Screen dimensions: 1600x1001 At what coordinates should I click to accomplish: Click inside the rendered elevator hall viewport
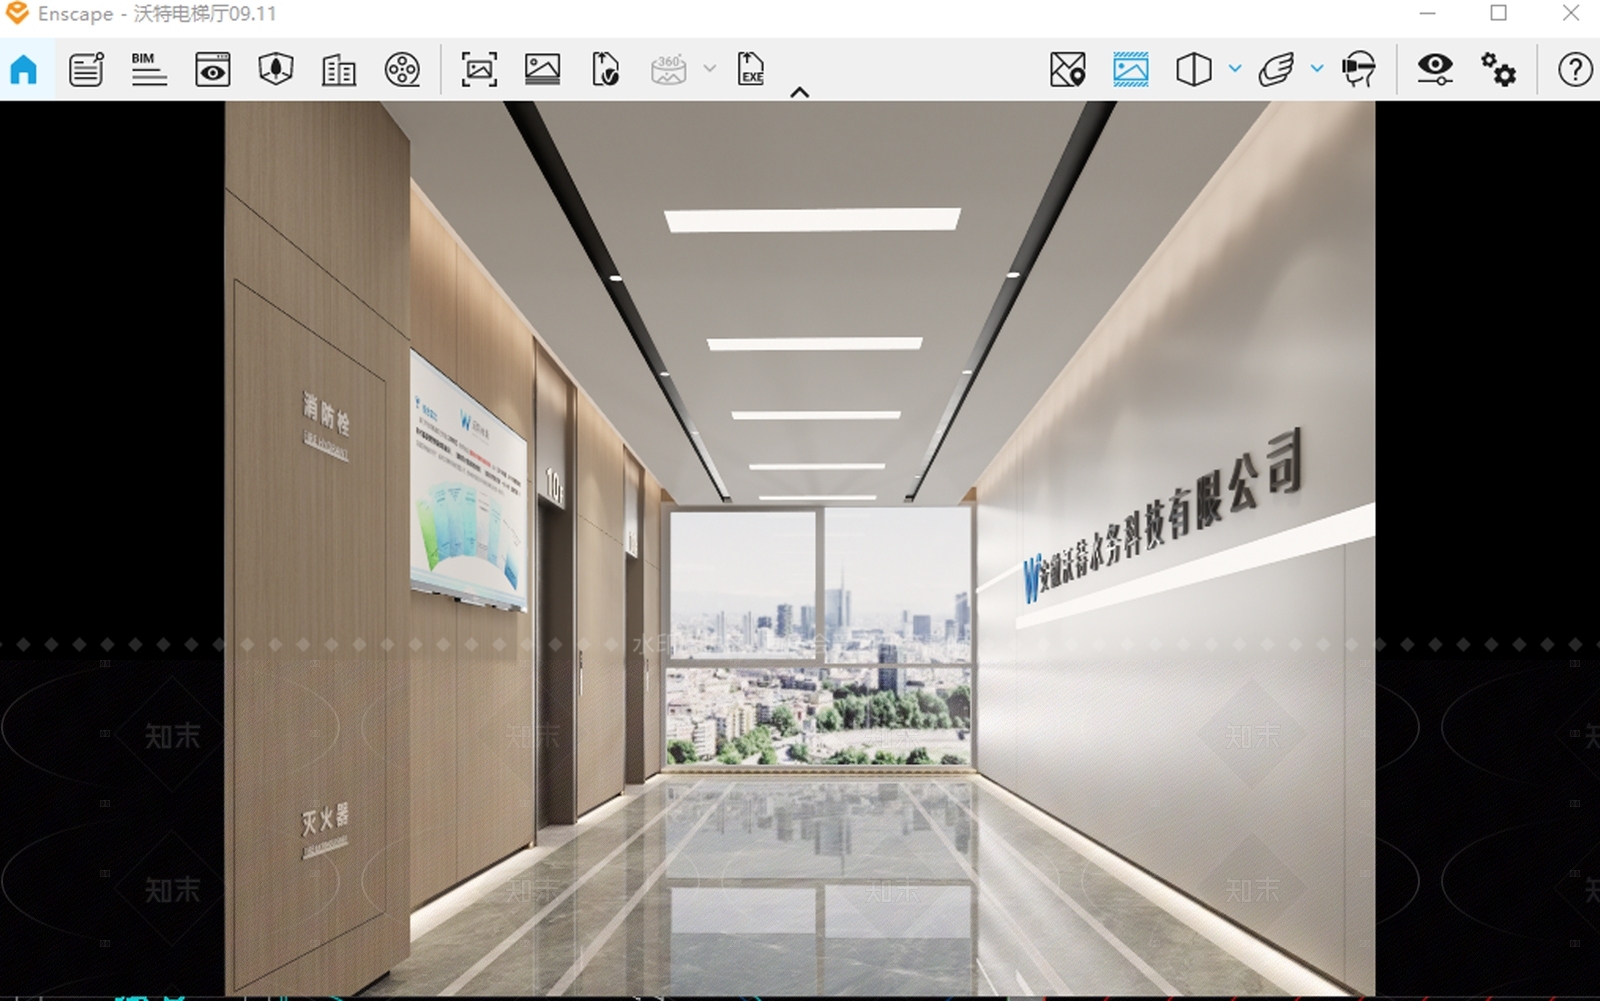(x=800, y=548)
